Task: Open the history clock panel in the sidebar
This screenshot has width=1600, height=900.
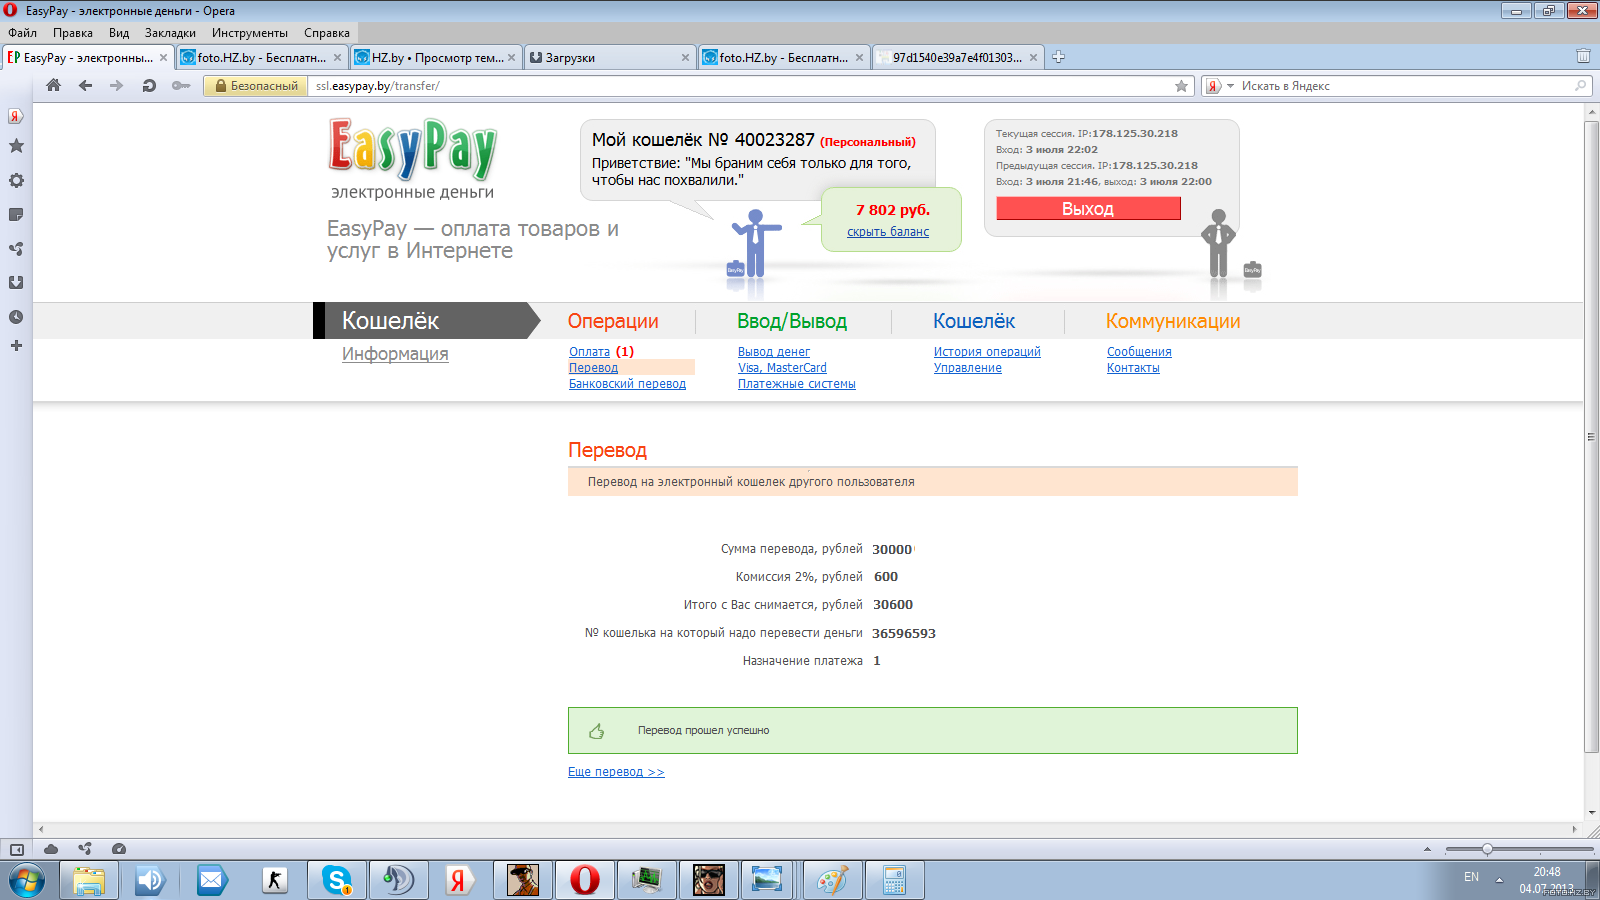Action: pos(16,317)
